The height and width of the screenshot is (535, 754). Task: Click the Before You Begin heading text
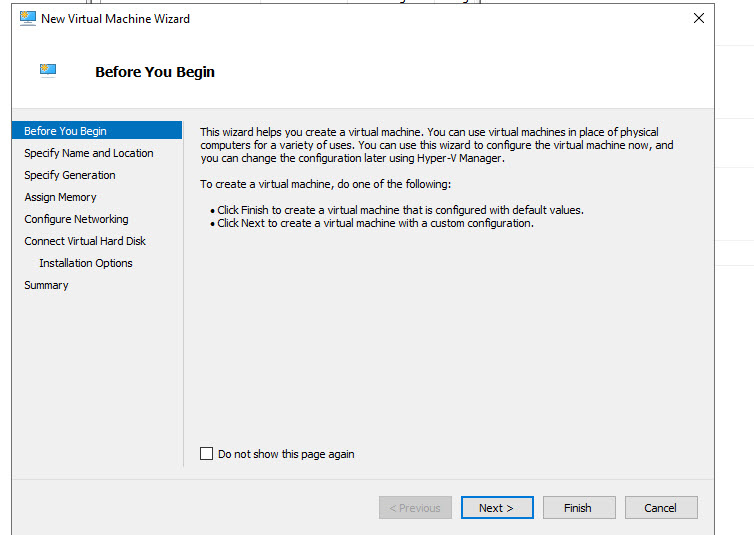(x=155, y=72)
